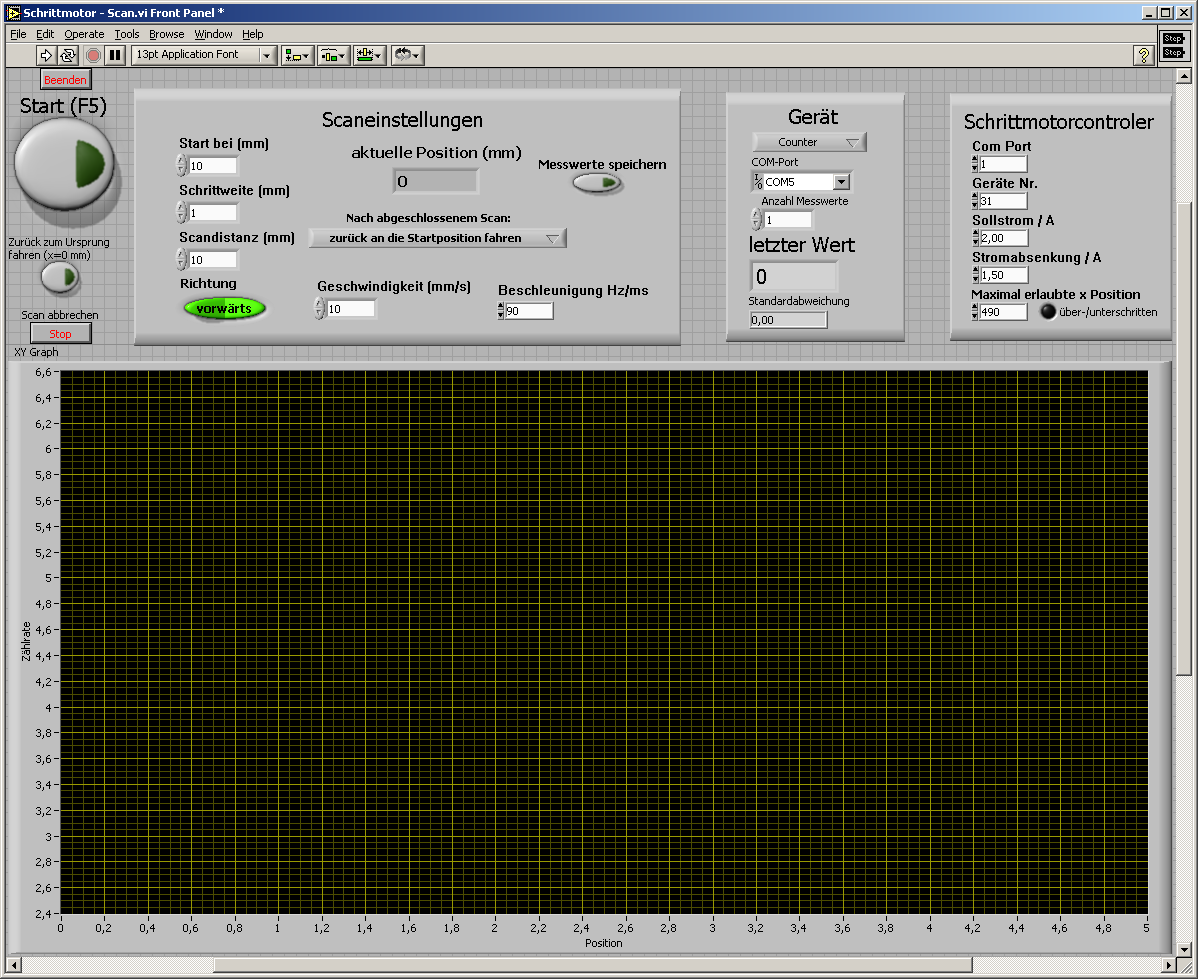Click the XY Graph label
Screen dimensions: 1198x979
(x=36, y=352)
